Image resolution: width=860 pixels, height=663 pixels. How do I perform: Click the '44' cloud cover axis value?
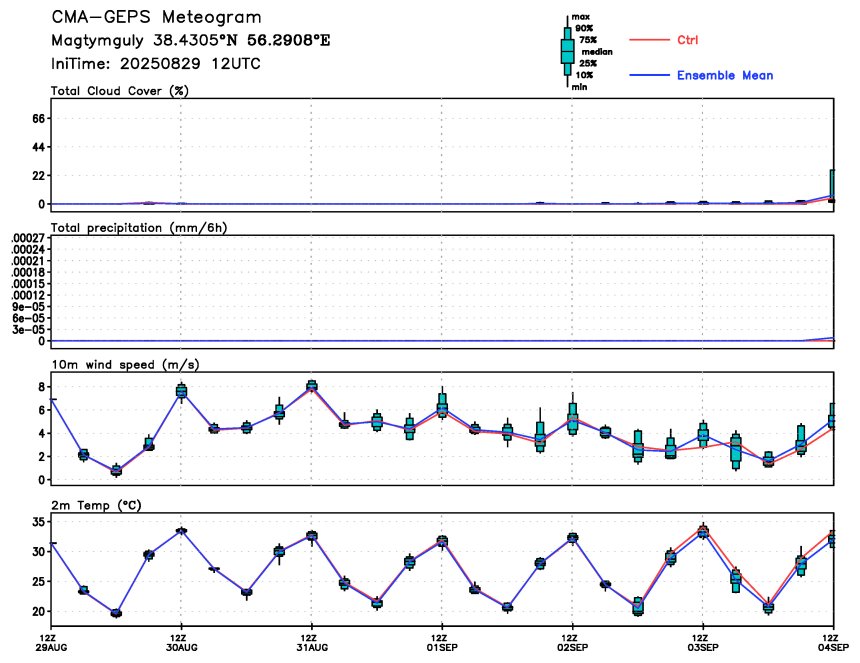coord(38,147)
